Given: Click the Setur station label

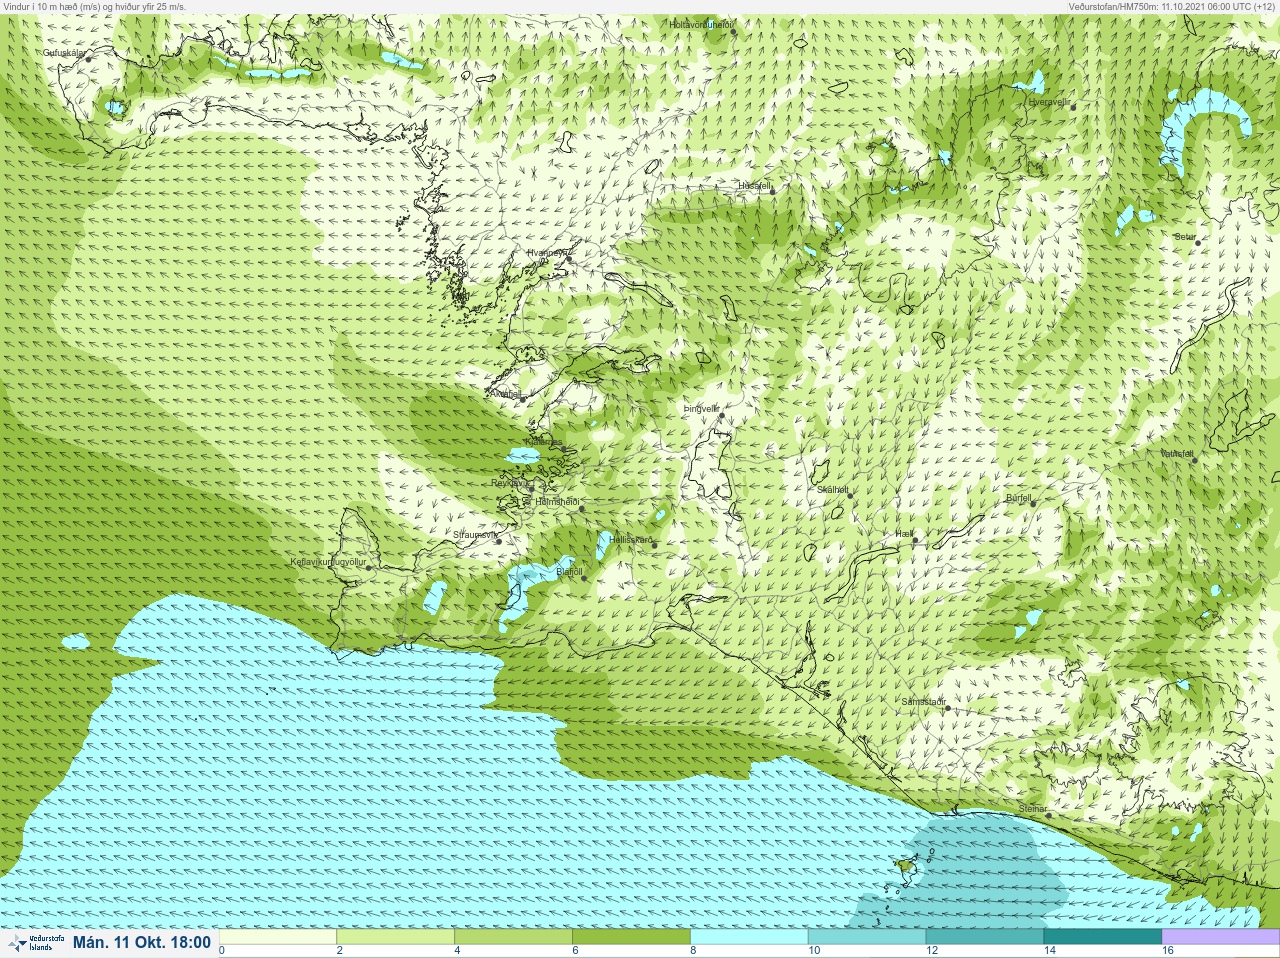Looking at the screenshot, I should click(1185, 237).
